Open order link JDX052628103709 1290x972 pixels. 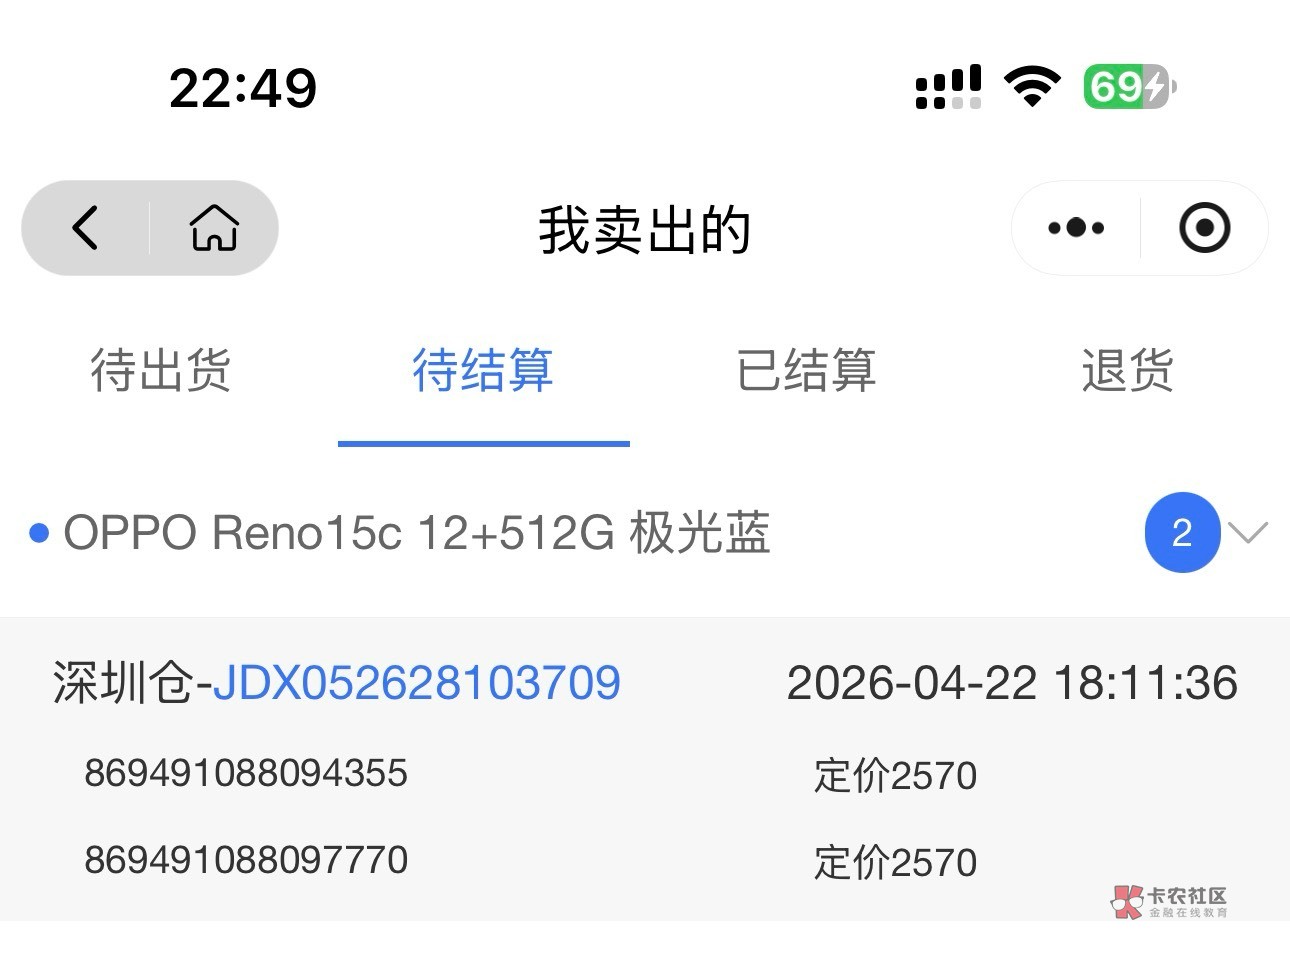click(x=417, y=683)
